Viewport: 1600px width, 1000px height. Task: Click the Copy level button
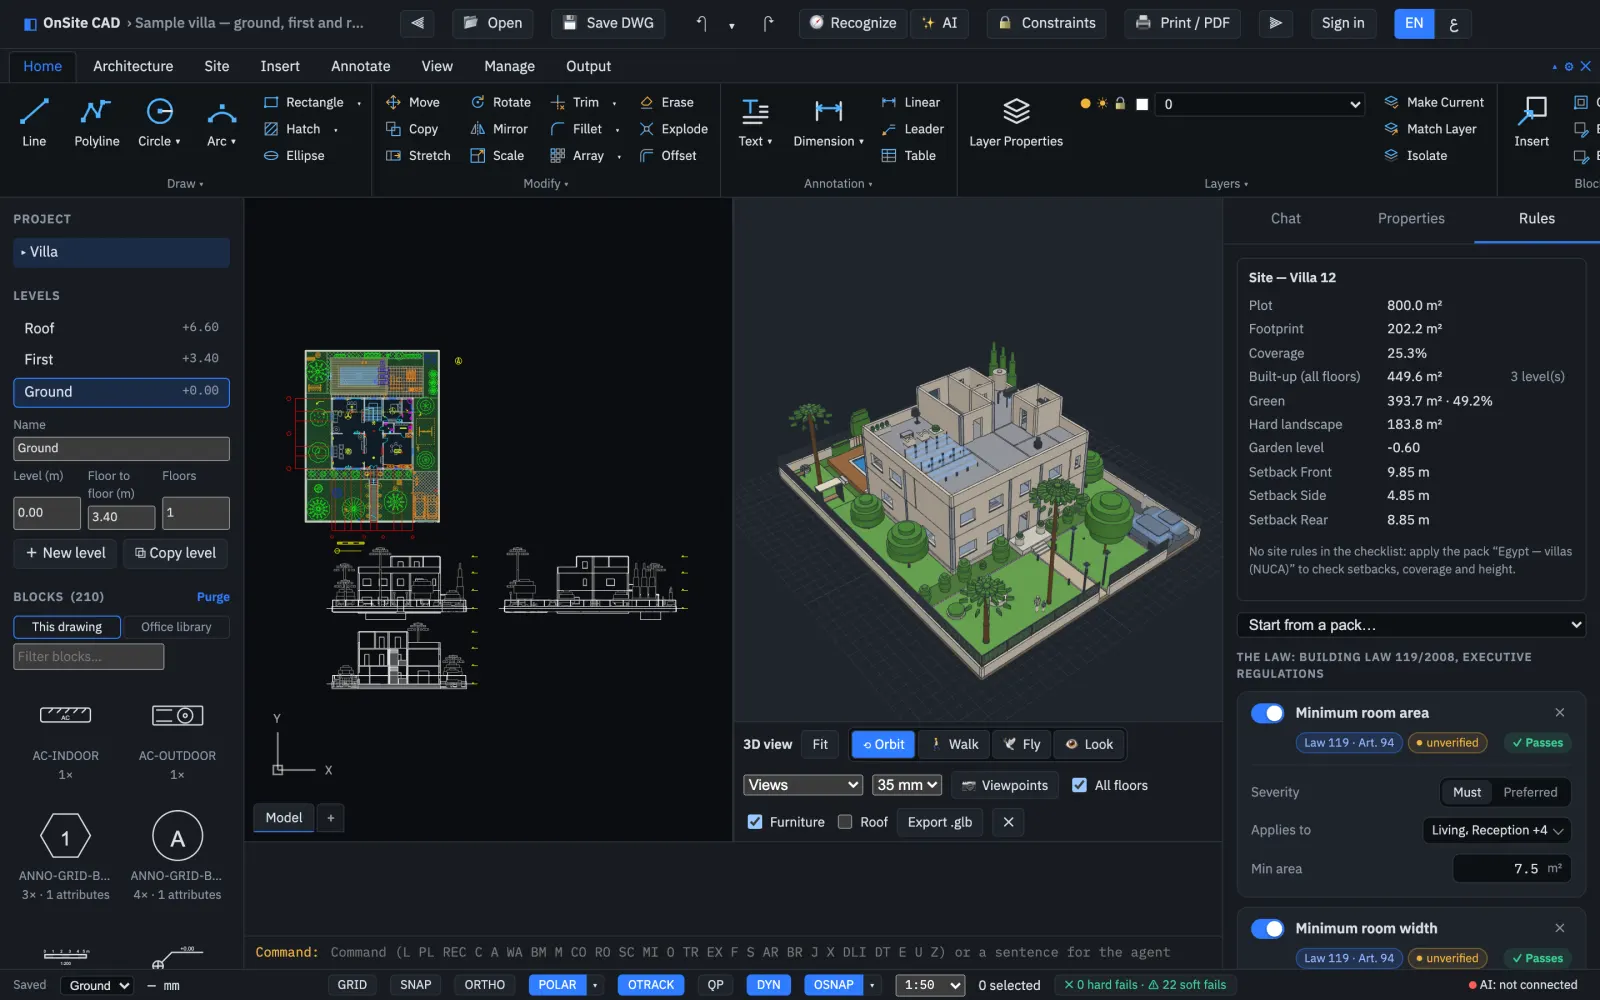tap(176, 553)
